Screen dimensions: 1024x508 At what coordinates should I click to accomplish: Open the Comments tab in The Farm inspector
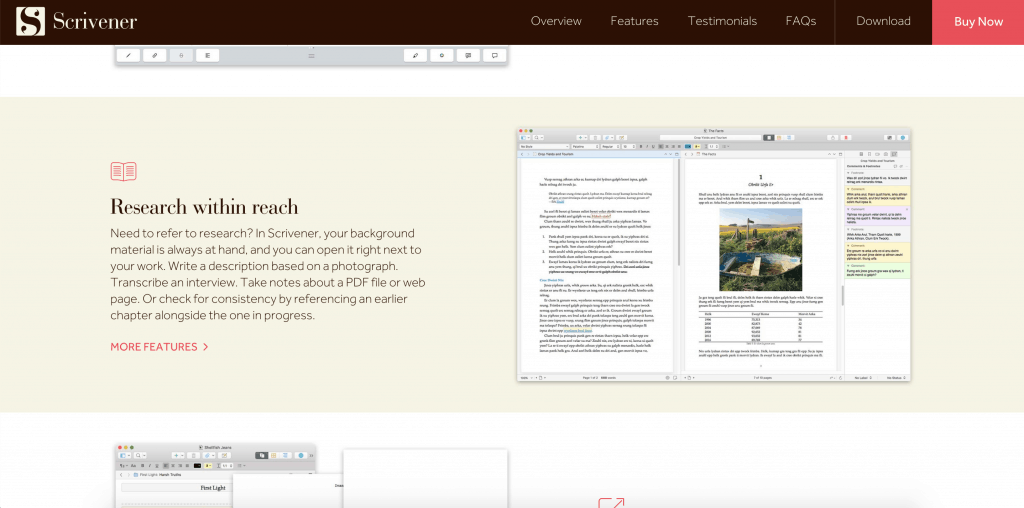(x=895, y=154)
